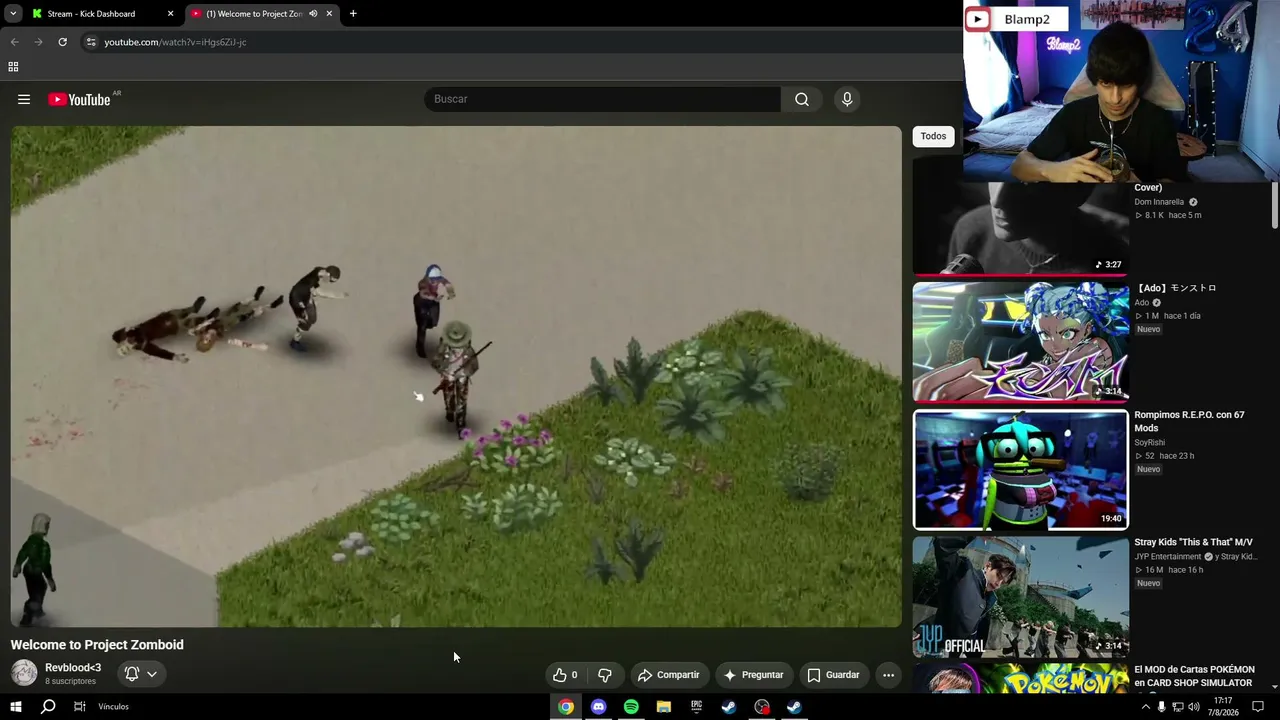Open the Windows notification center
Image resolution: width=1280 pixels, height=720 pixels.
pos(1258,707)
